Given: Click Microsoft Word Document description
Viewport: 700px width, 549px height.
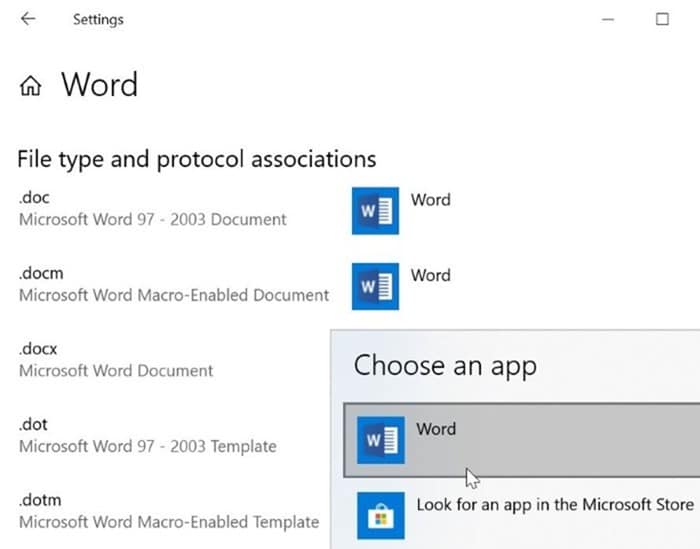Looking at the screenshot, I should pos(116,371).
